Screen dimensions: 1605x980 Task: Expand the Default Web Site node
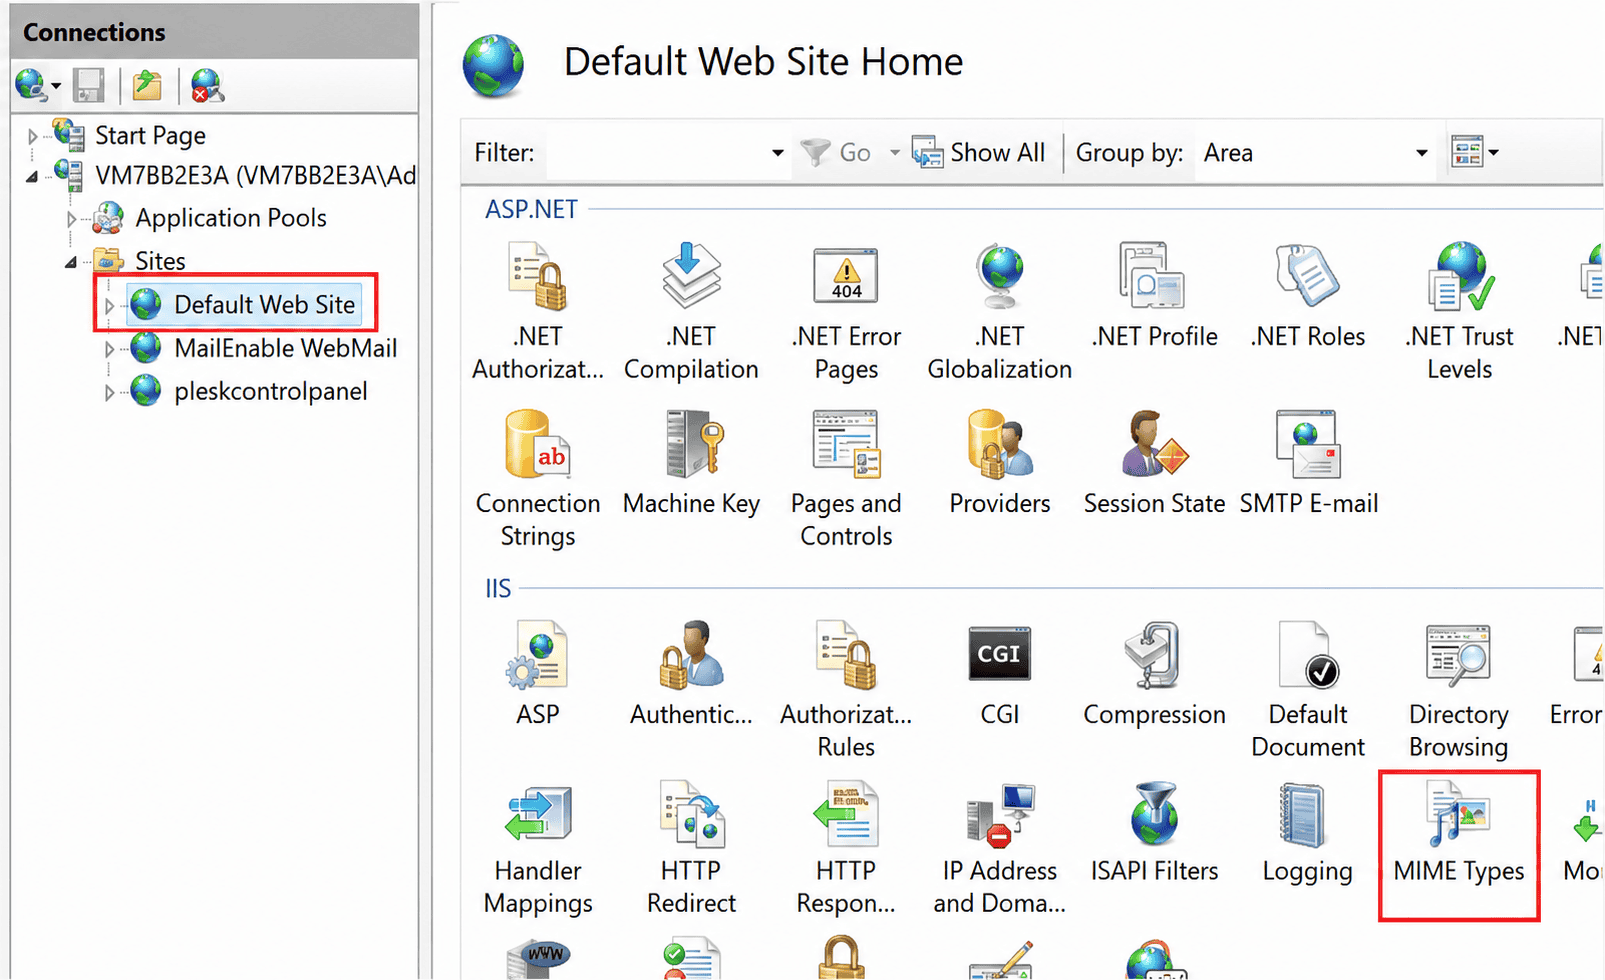click(x=109, y=306)
